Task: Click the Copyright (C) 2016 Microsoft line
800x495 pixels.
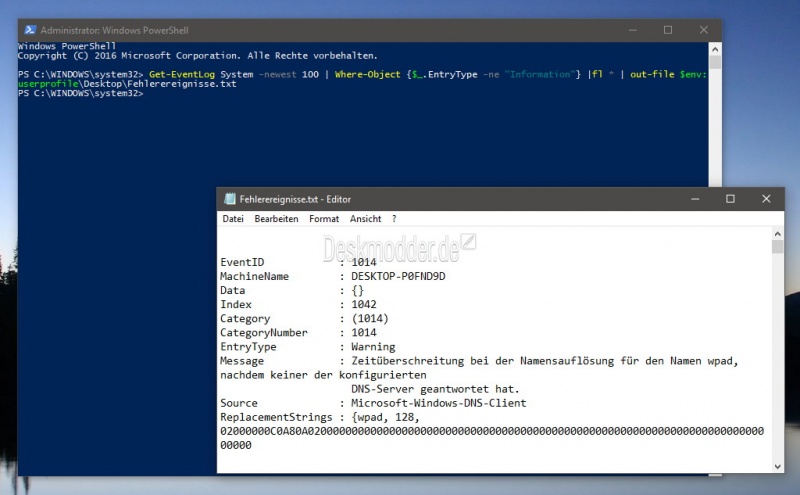Action: tap(197, 56)
